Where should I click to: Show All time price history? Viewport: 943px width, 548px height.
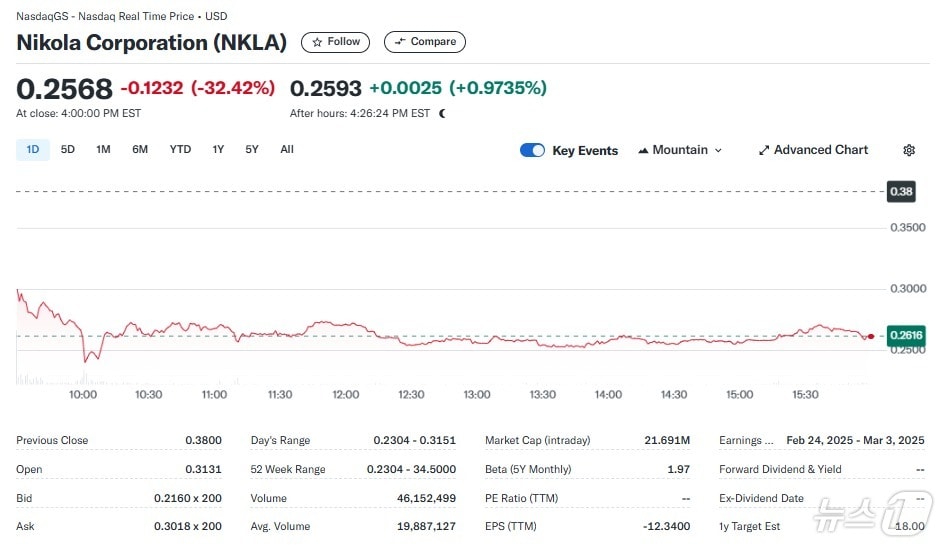tap(287, 150)
